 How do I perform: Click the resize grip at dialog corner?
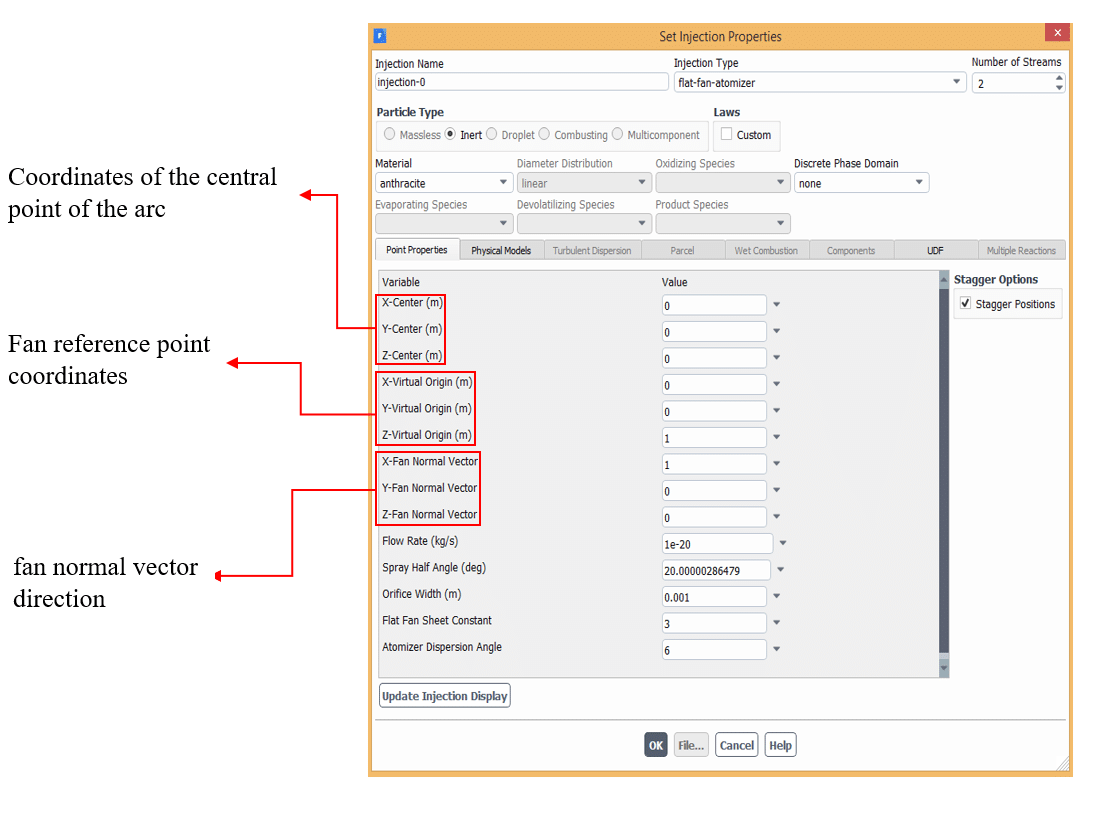coord(1060,765)
